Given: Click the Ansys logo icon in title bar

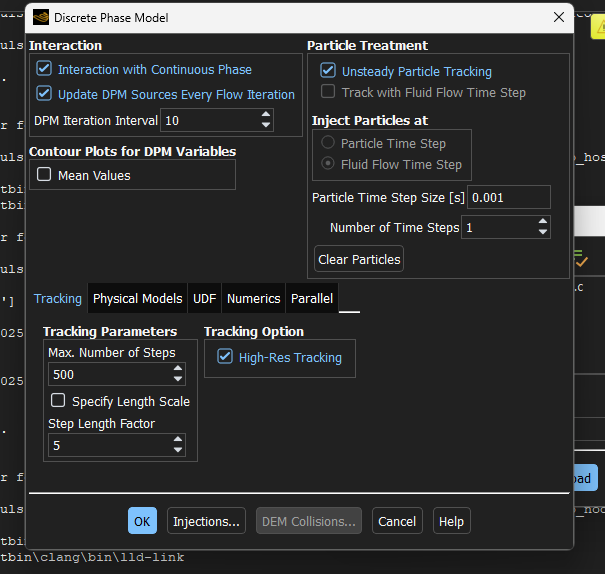Looking at the screenshot, I should click(x=41, y=17).
